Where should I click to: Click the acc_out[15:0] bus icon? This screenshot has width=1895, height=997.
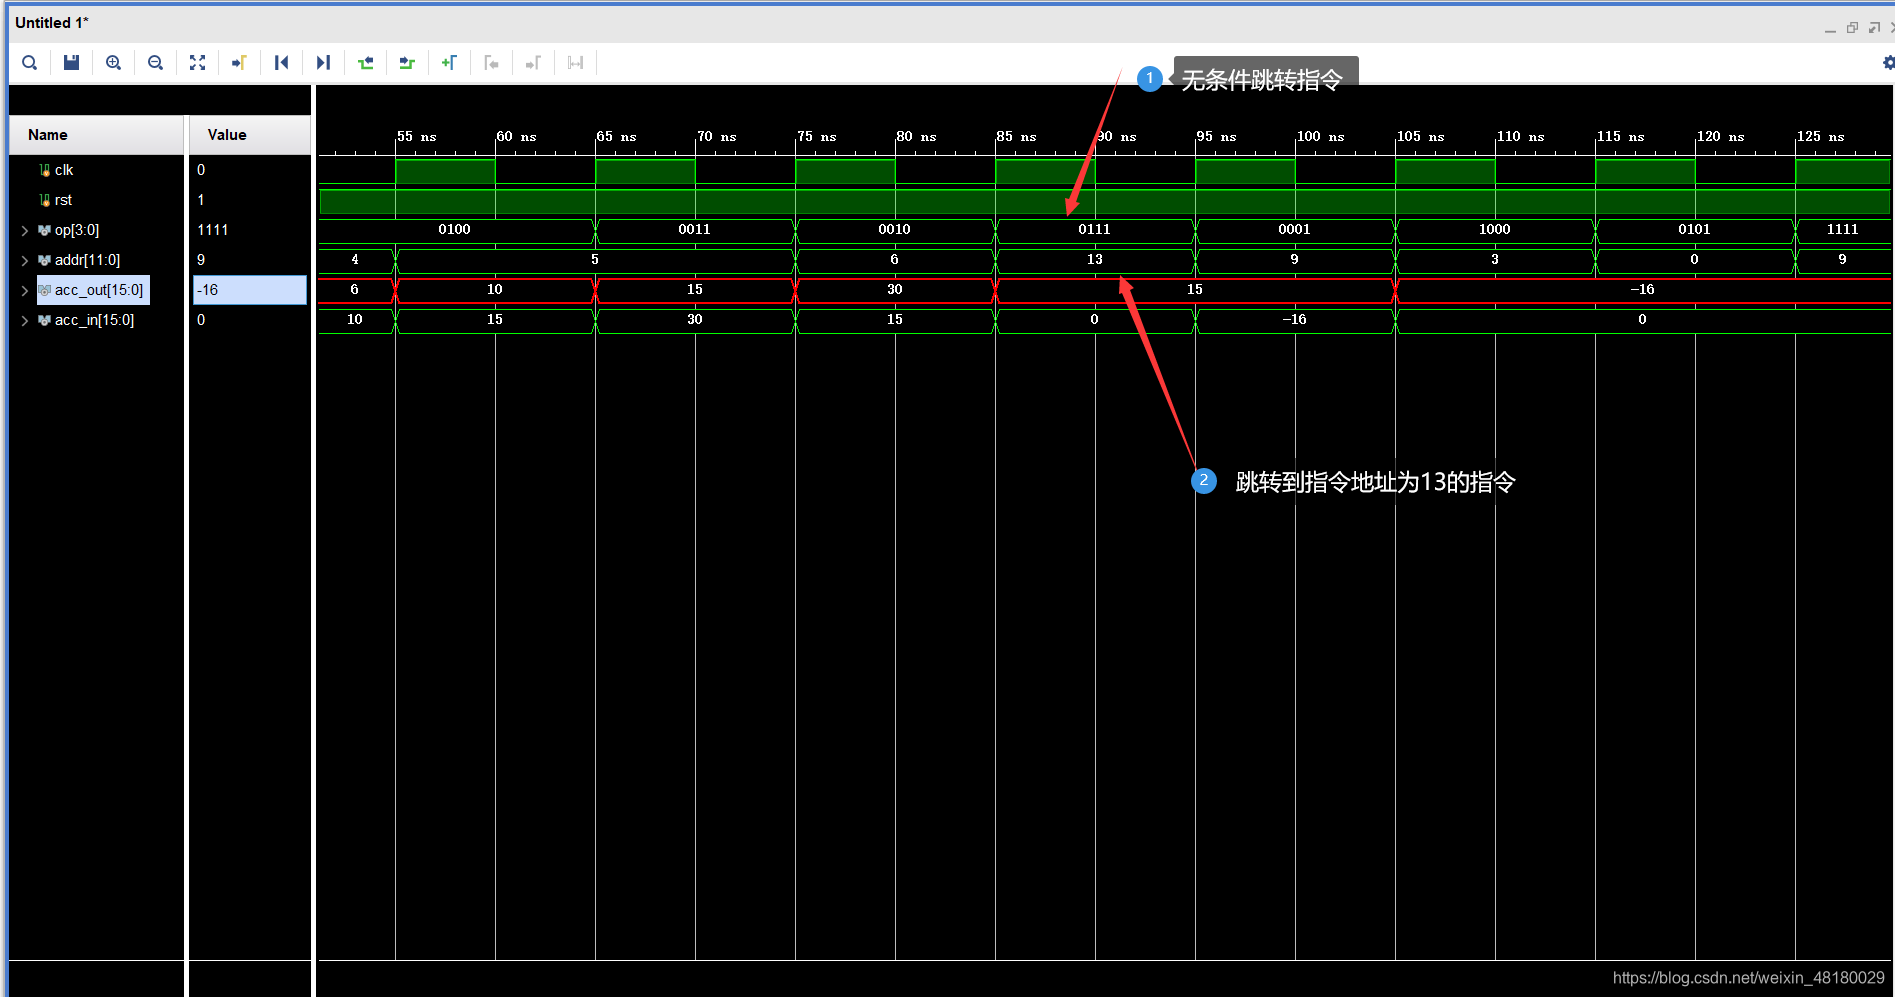tap(44, 290)
